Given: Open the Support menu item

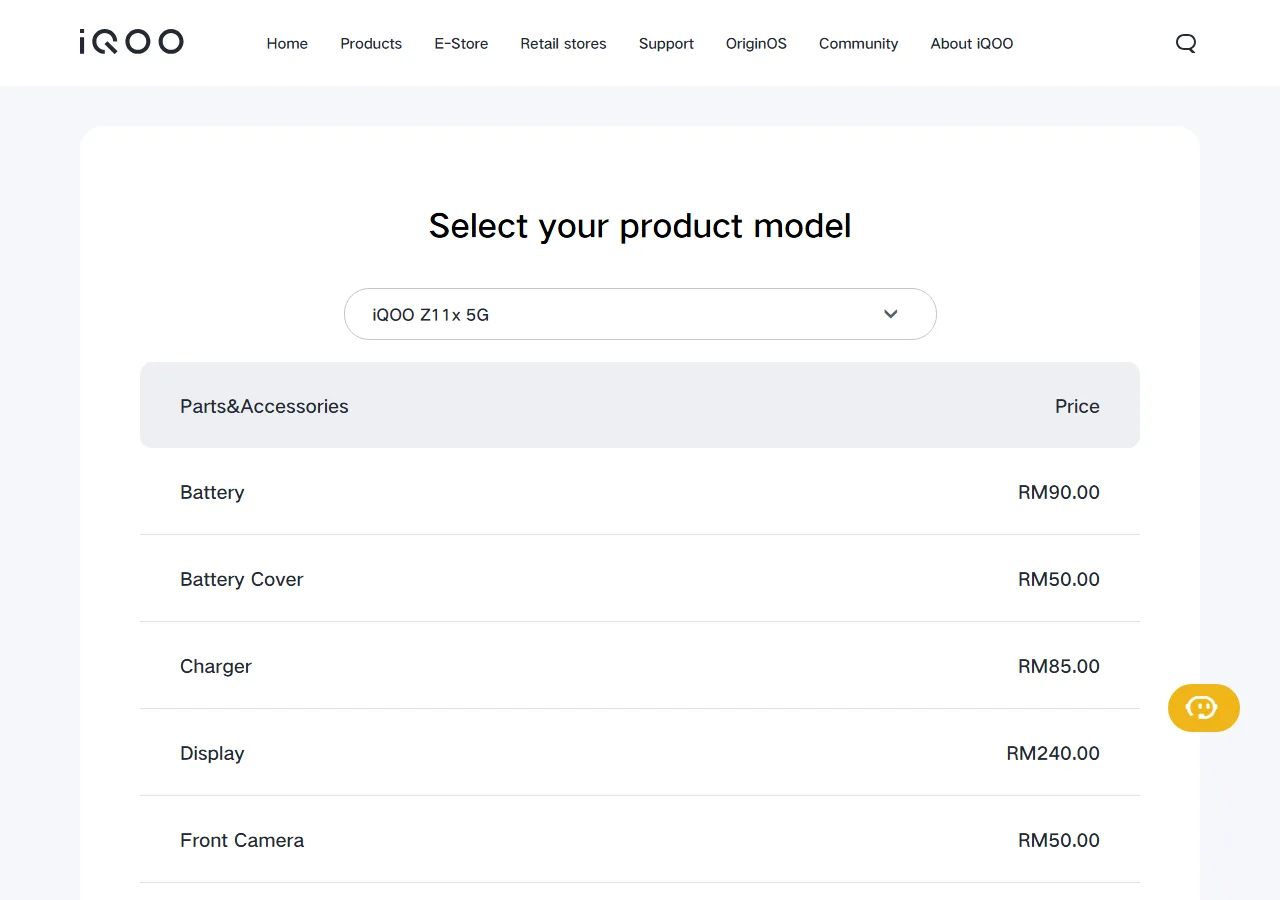Looking at the screenshot, I should pos(666,43).
